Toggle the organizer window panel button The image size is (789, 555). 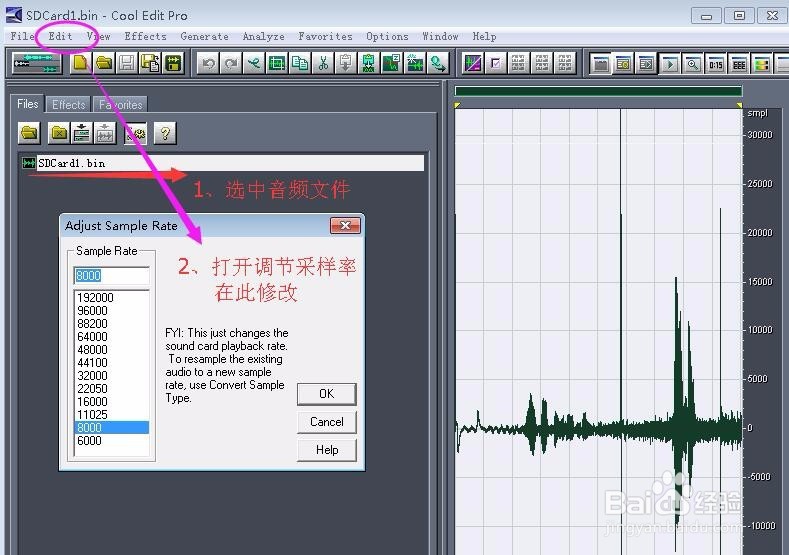(x=601, y=64)
